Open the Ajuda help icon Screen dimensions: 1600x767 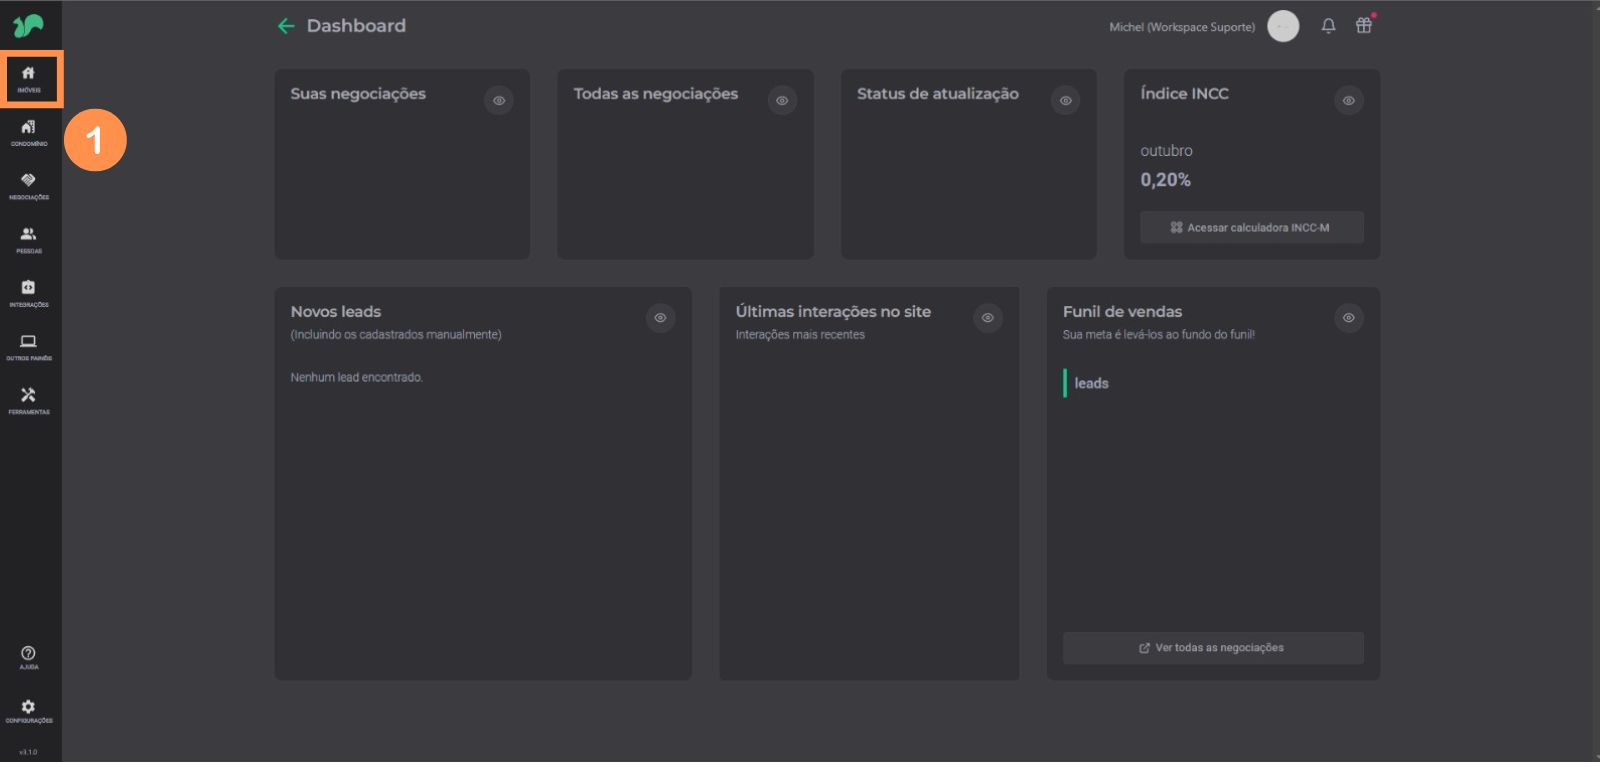[29, 657]
